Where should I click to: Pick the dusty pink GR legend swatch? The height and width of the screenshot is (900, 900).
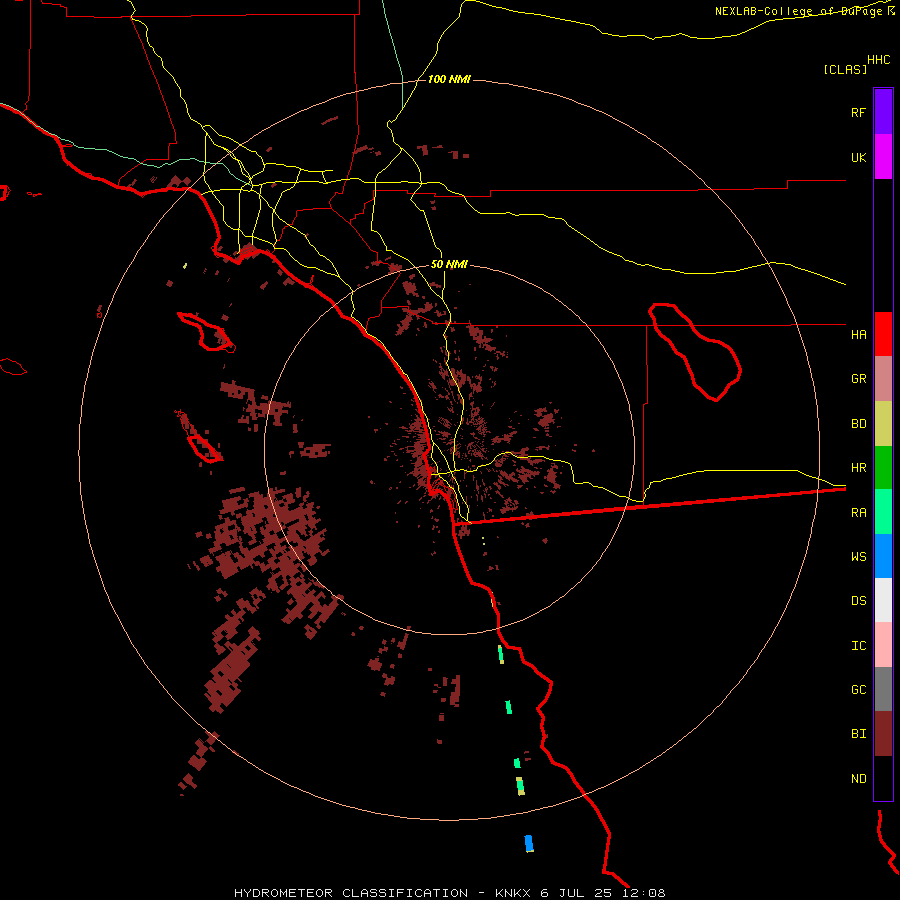(883, 379)
